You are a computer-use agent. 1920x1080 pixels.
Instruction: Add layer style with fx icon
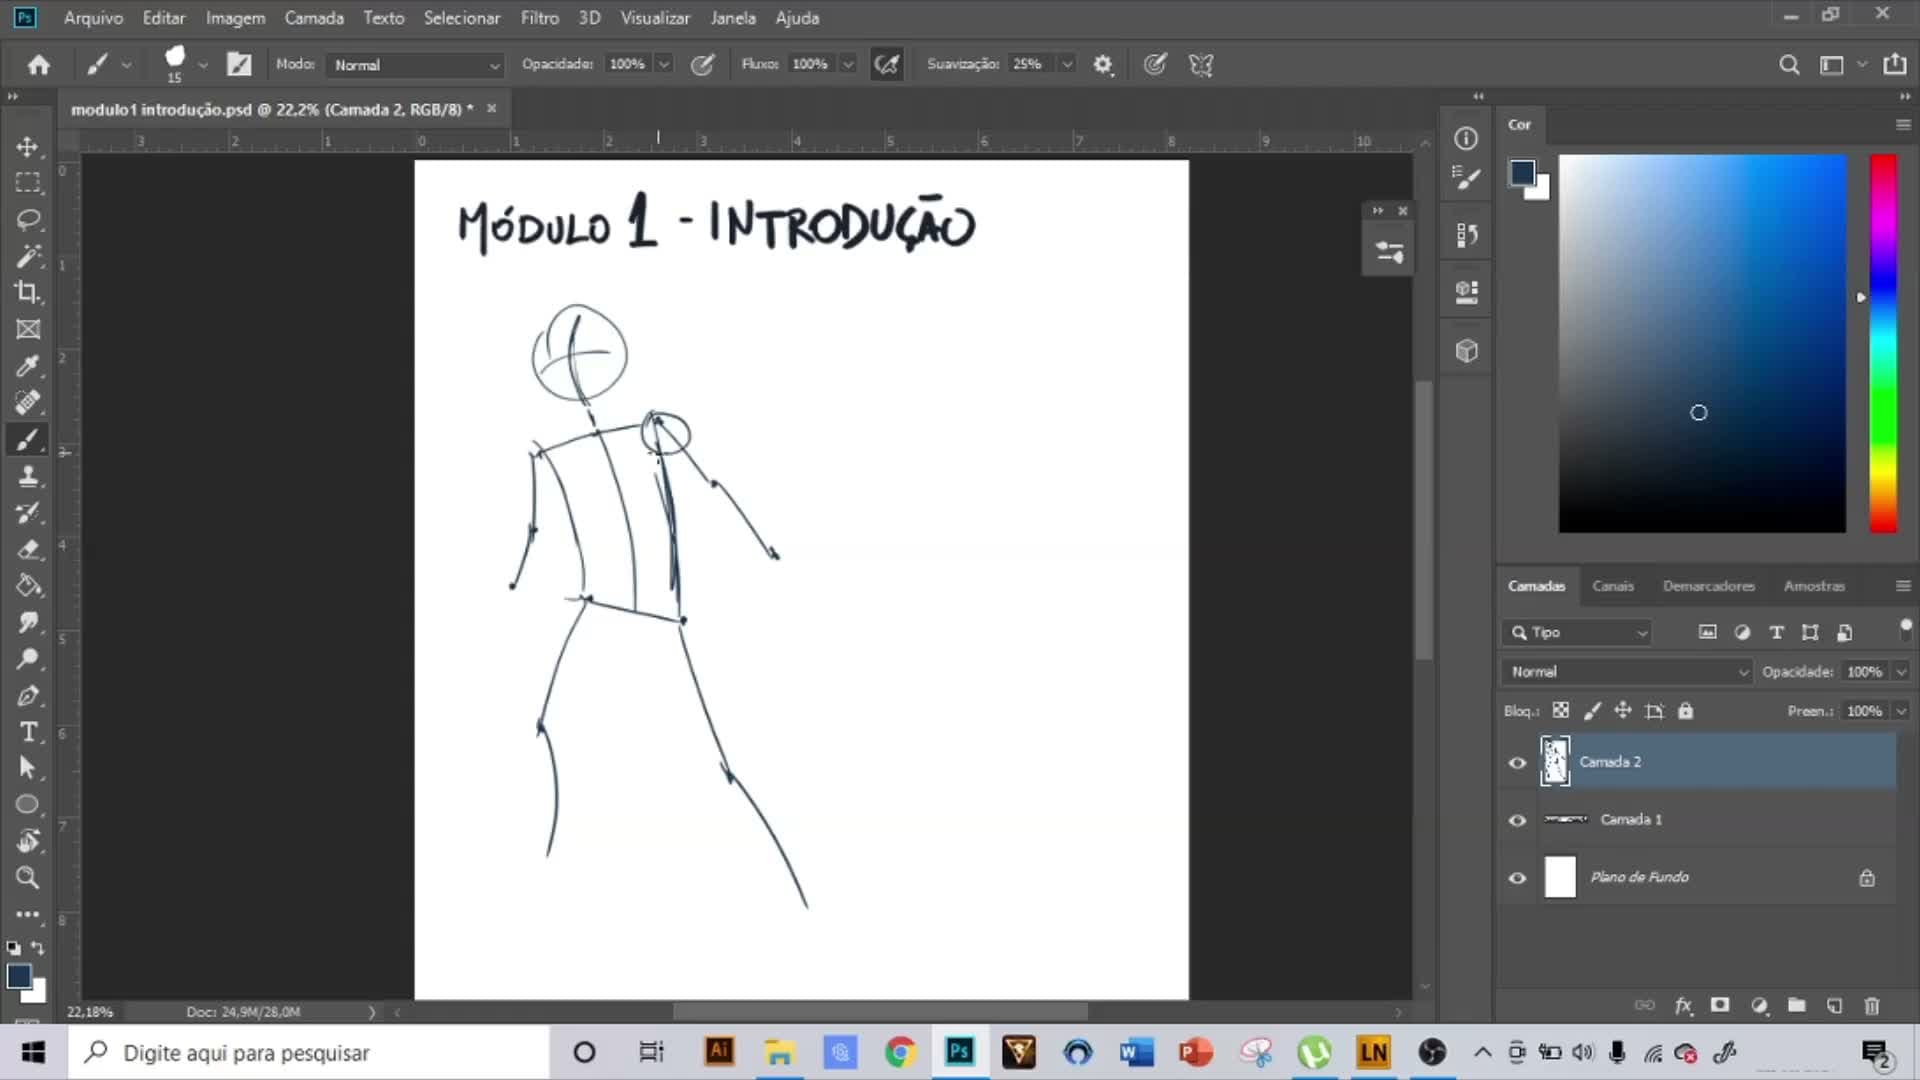tap(1684, 1005)
